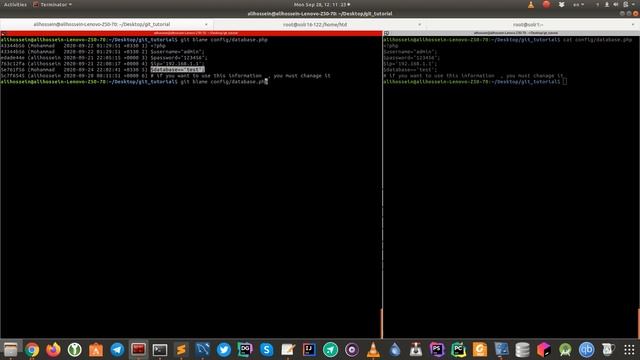Click the left pane prompt with cursor
The image size is (640, 360).
tap(134, 82)
